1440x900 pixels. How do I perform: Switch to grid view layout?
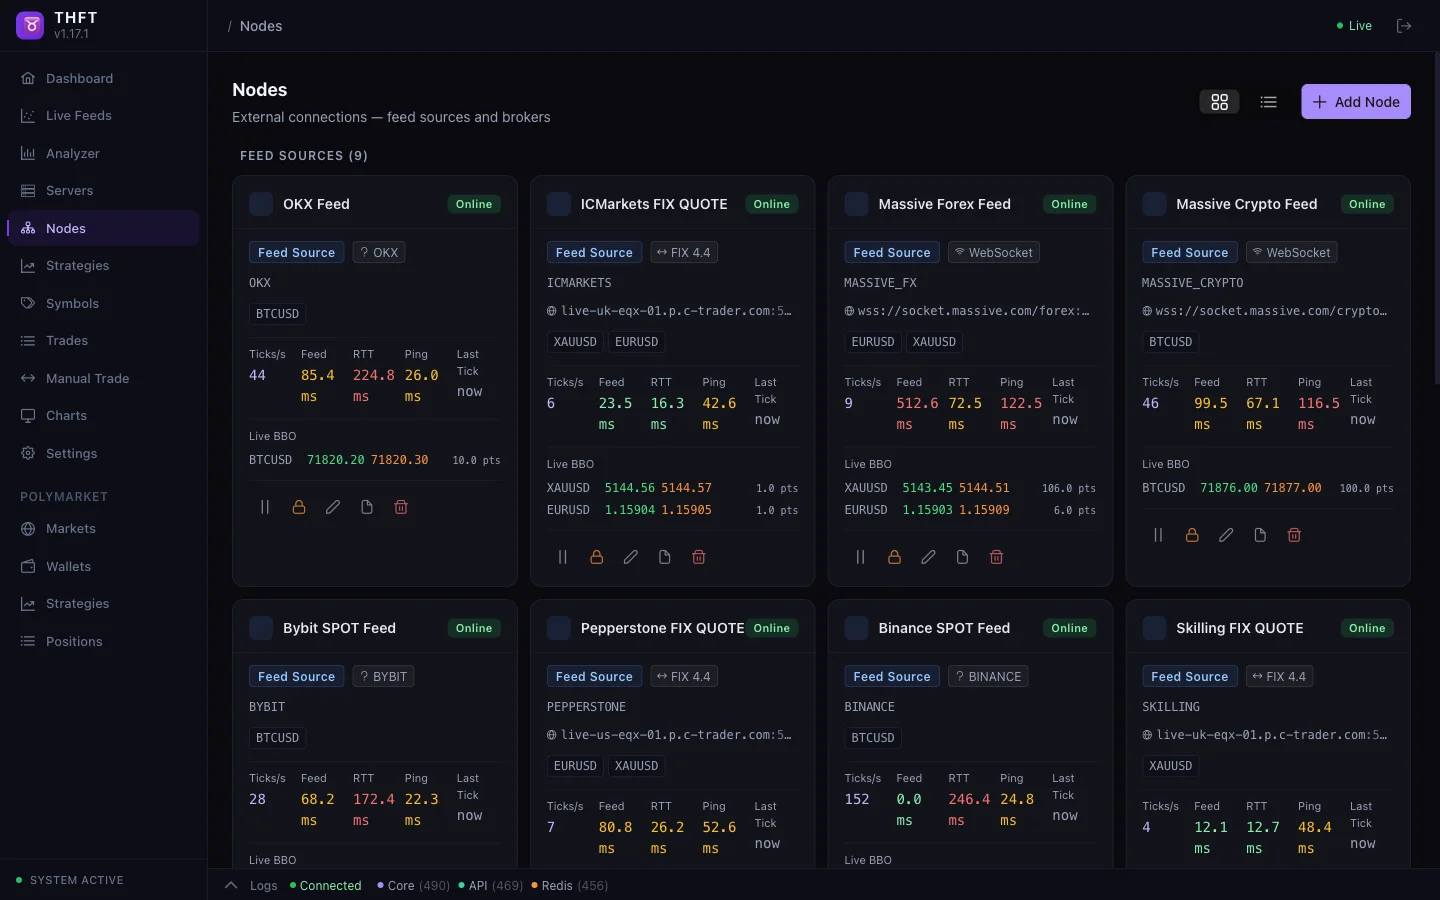[x=1219, y=102]
